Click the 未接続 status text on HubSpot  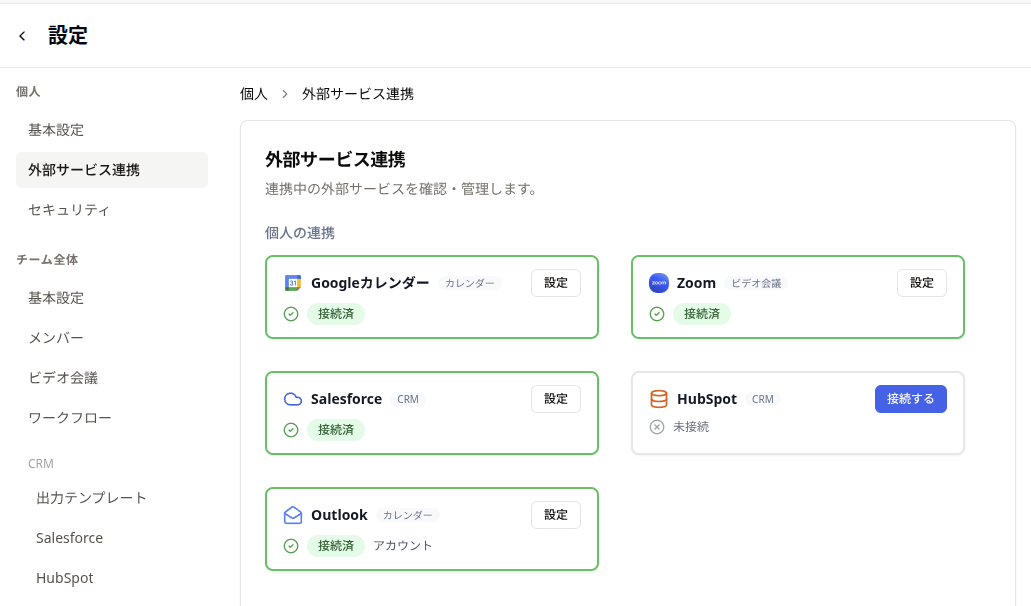click(x=691, y=427)
